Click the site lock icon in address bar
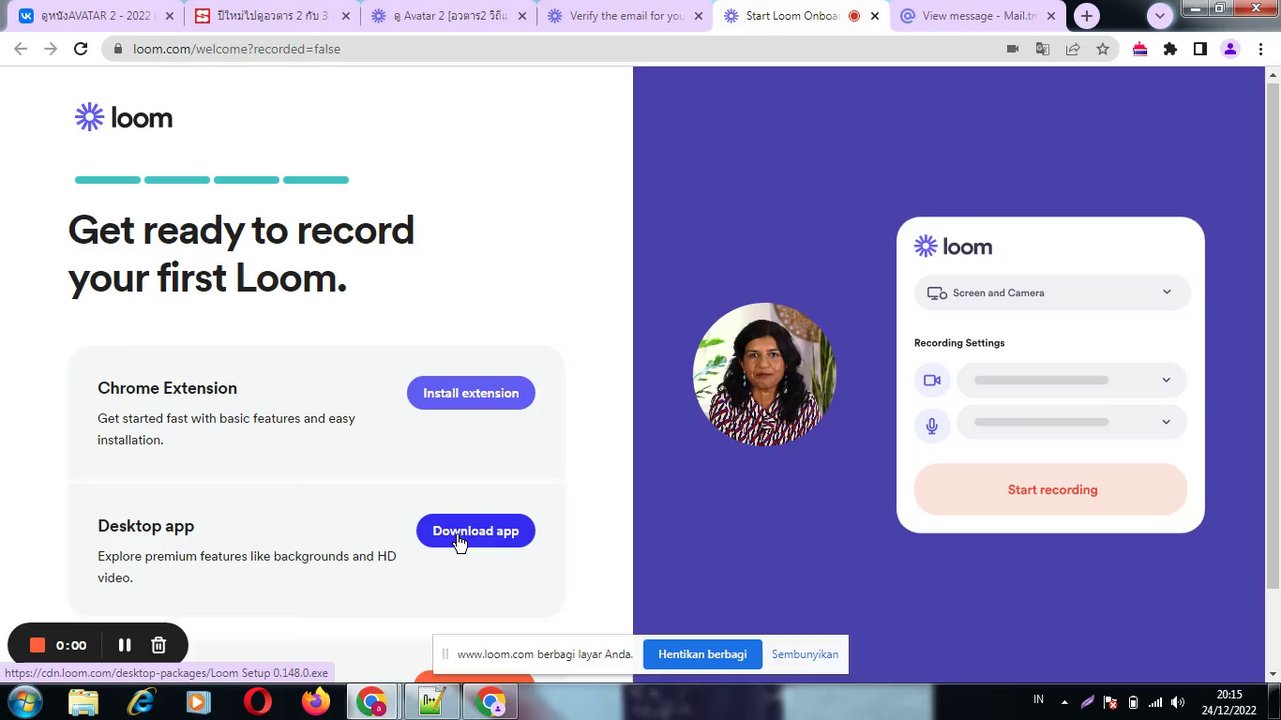Screen dimensions: 1281x720 [x=118, y=48]
